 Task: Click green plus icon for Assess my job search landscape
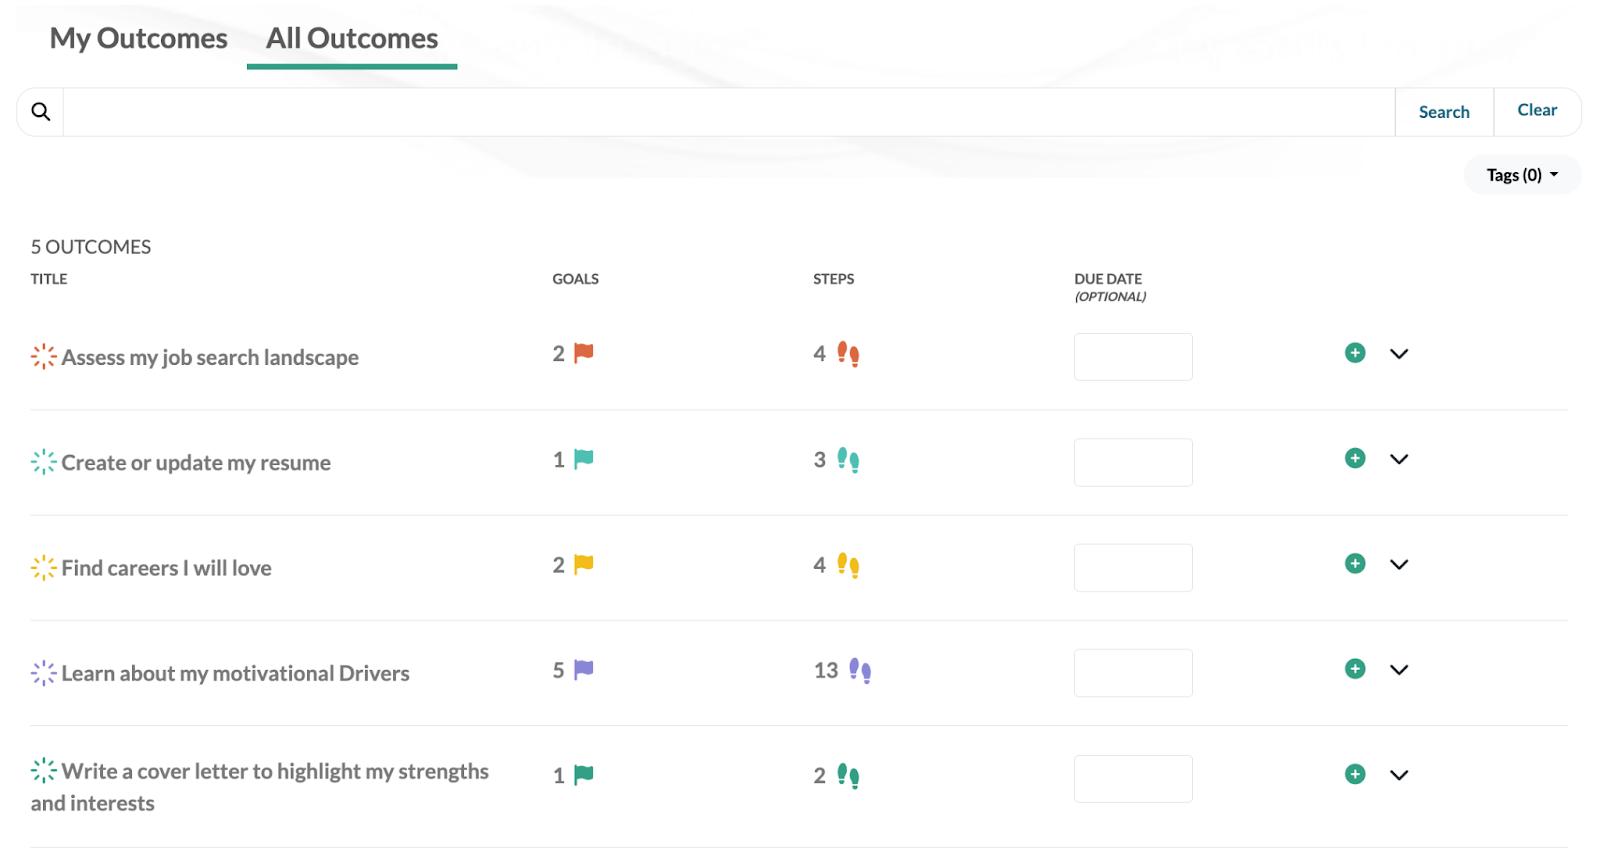pos(1355,353)
